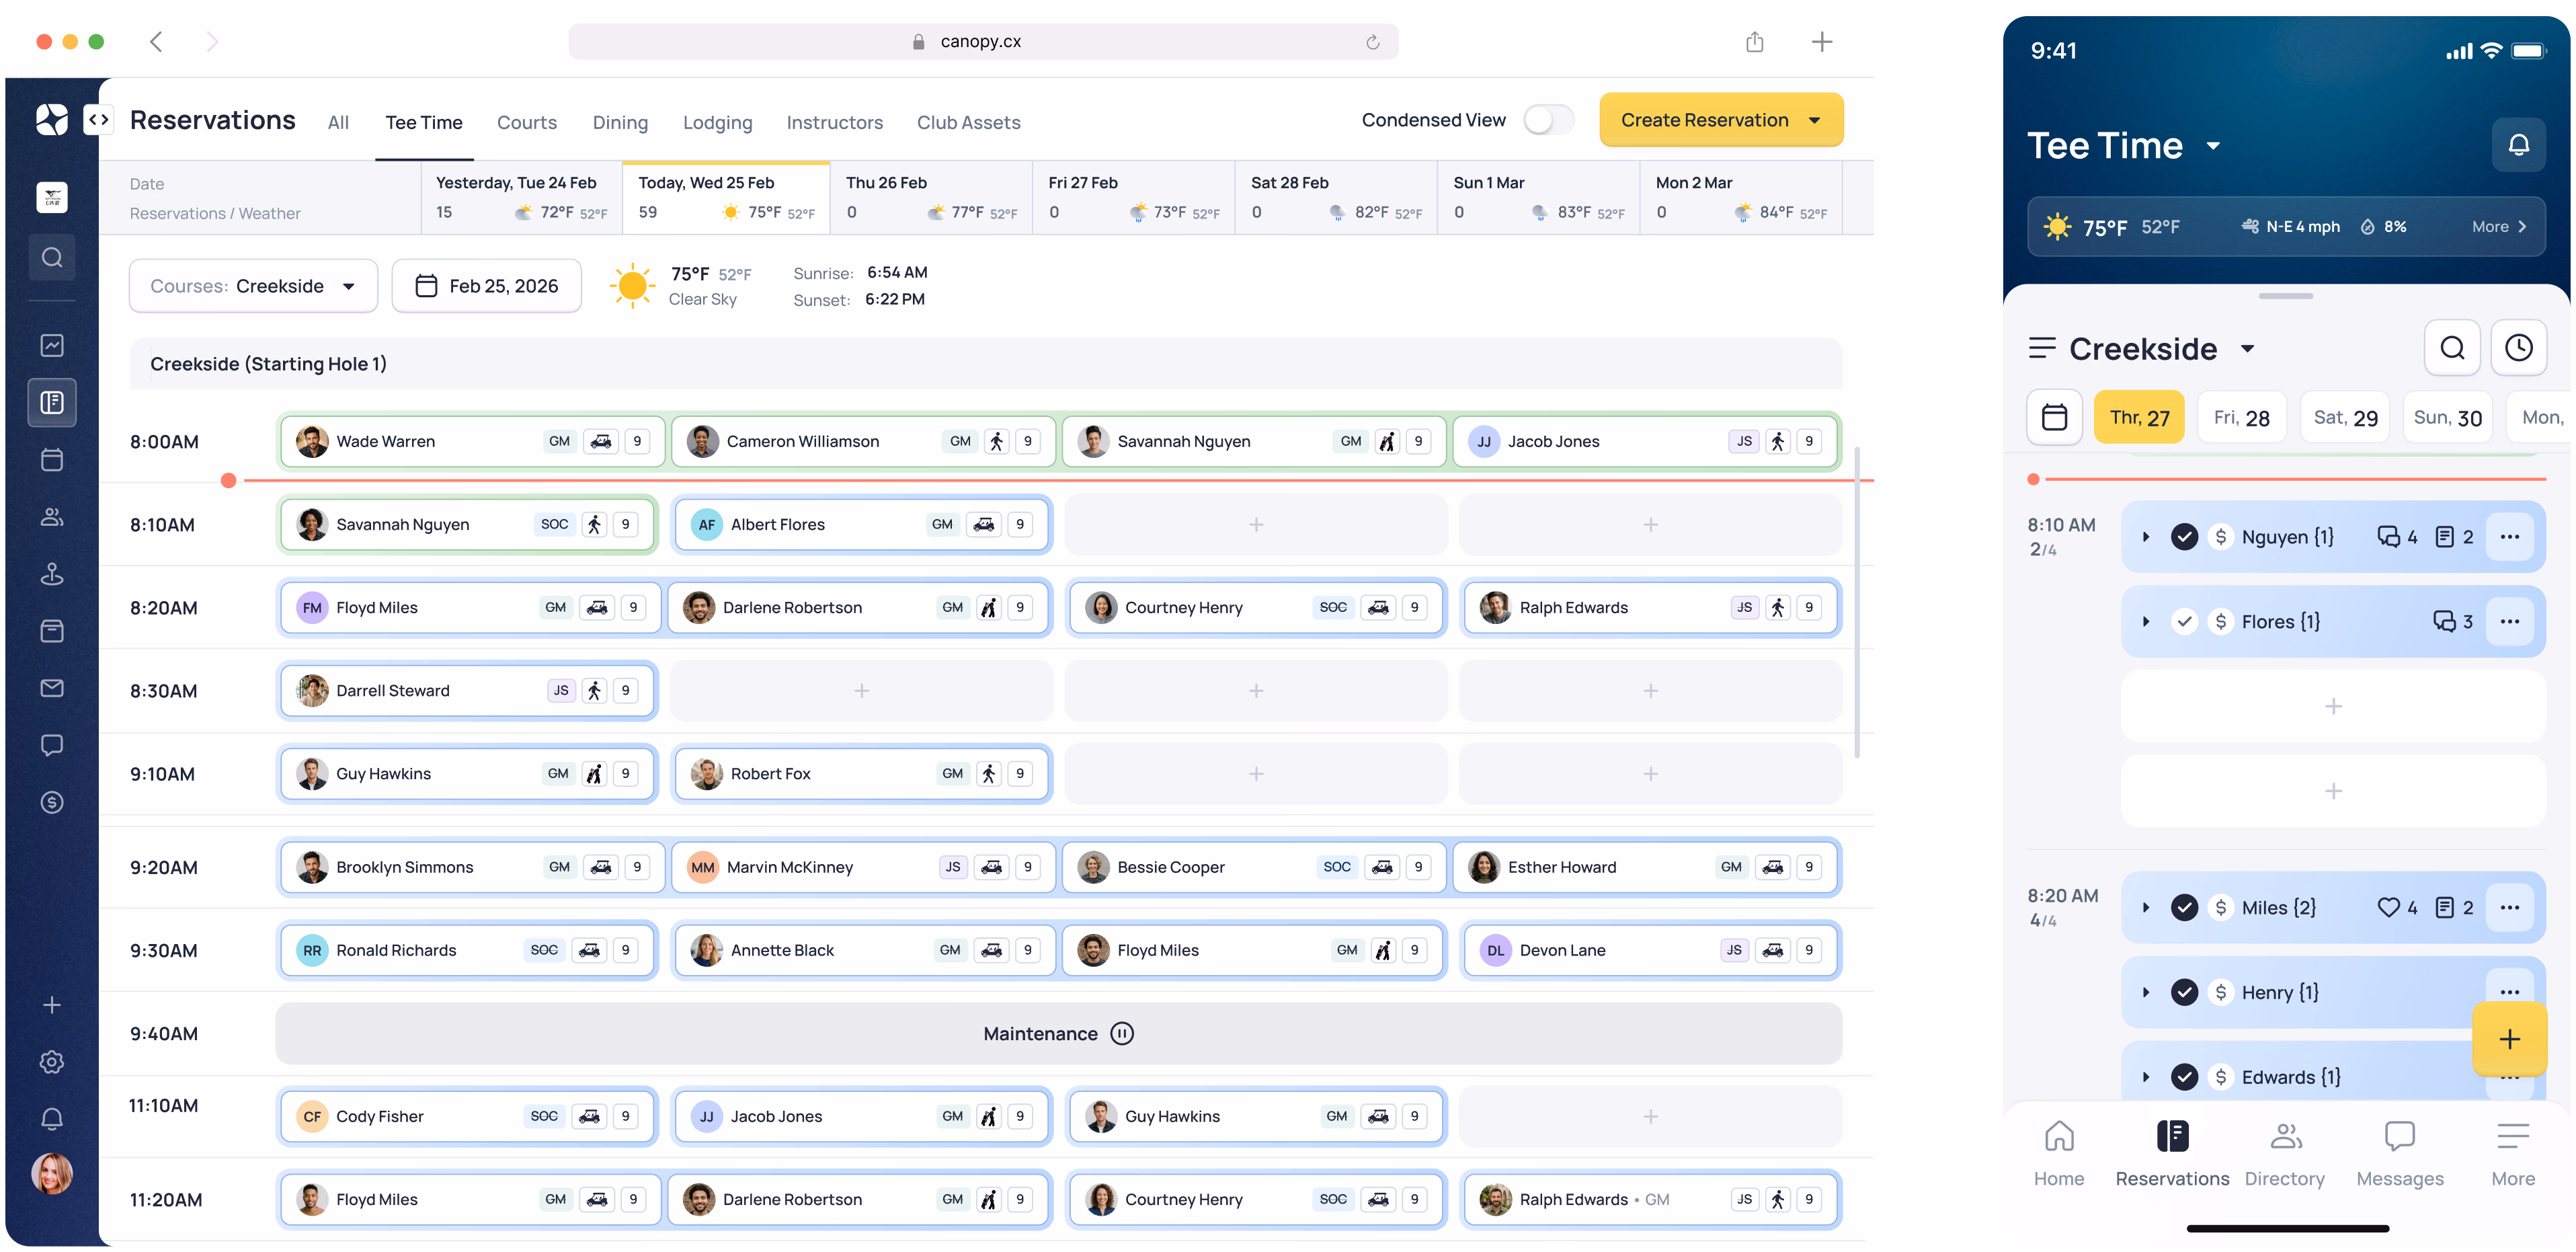
Task: Select the Thu 26 Feb column
Action: [x=931, y=197]
